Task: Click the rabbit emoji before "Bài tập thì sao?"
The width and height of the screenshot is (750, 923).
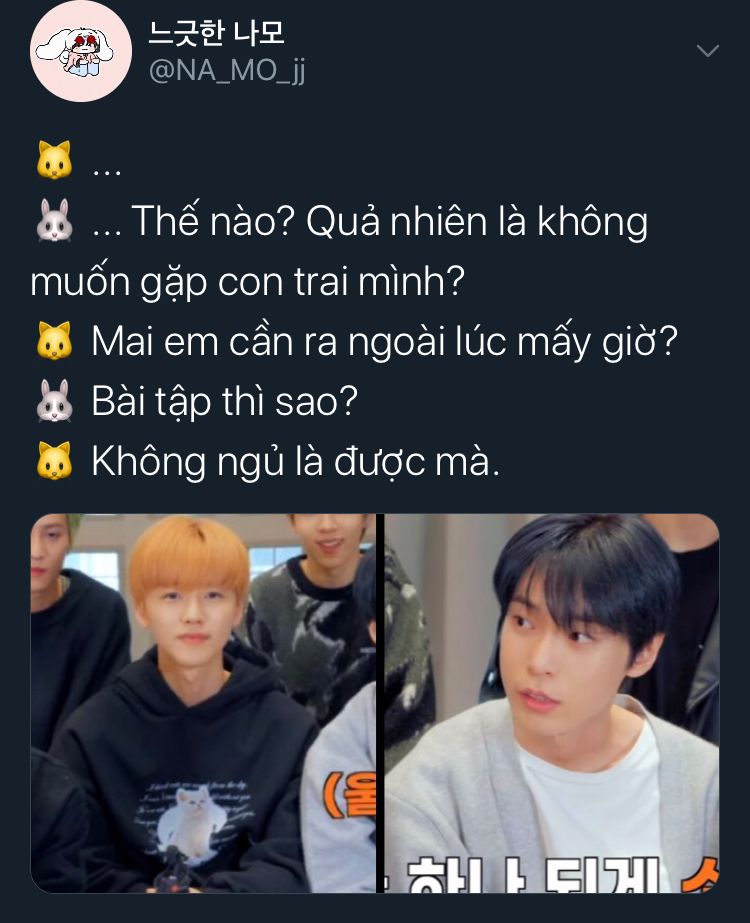Action: click(54, 400)
